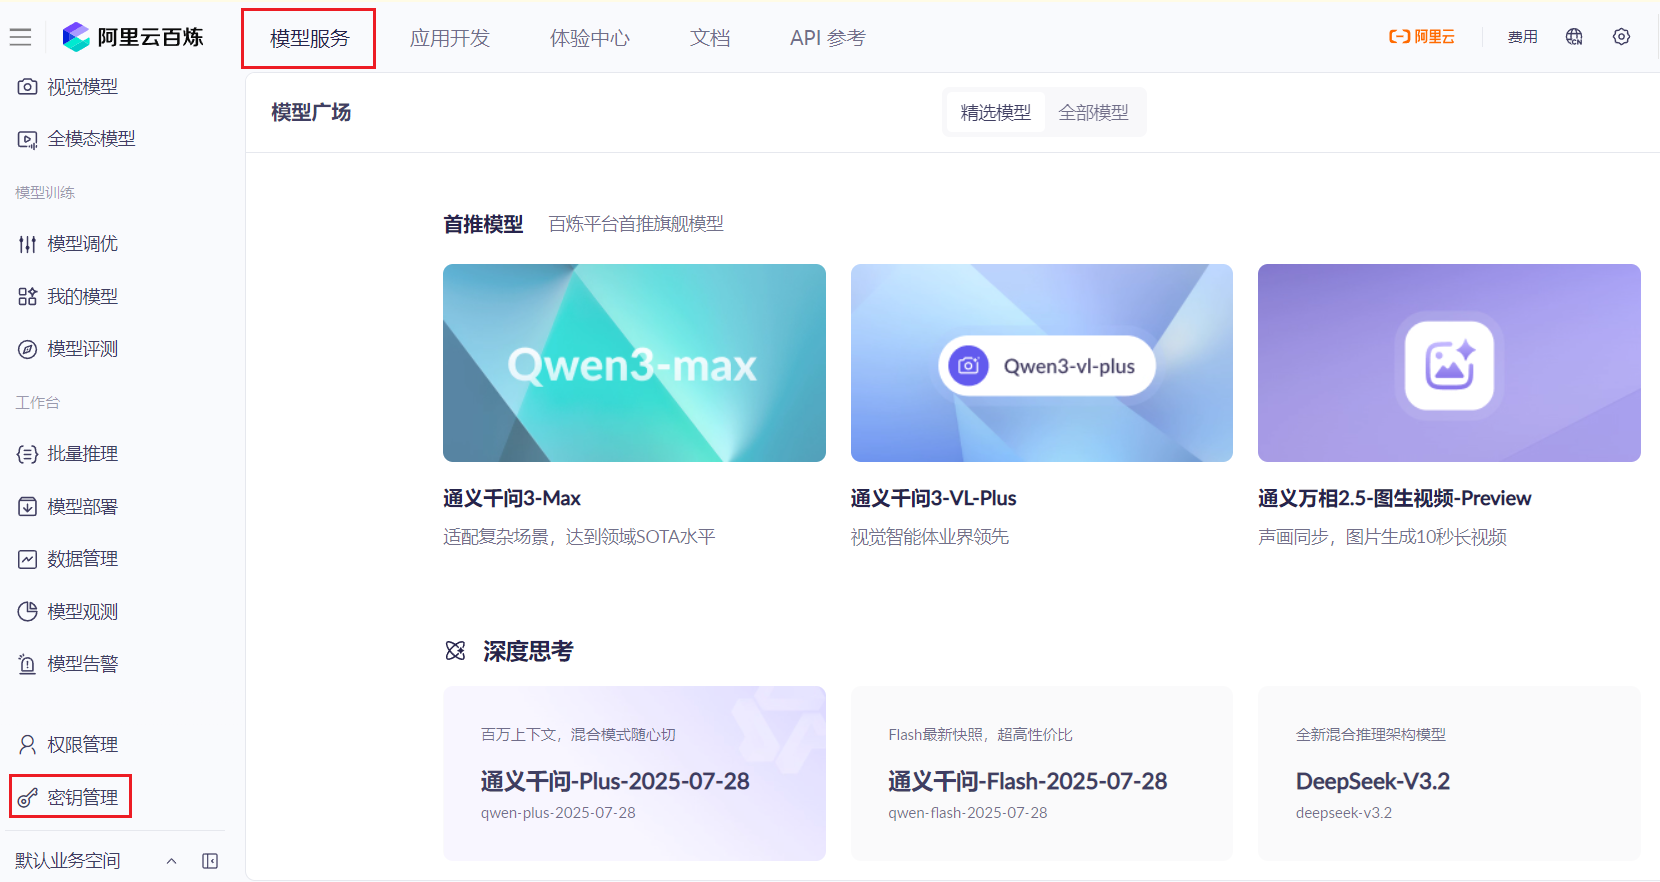Click 声画同步，图片生成10秒长视频 description
Image resolution: width=1660 pixels, height=882 pixels.
(x=1382, y=537)
